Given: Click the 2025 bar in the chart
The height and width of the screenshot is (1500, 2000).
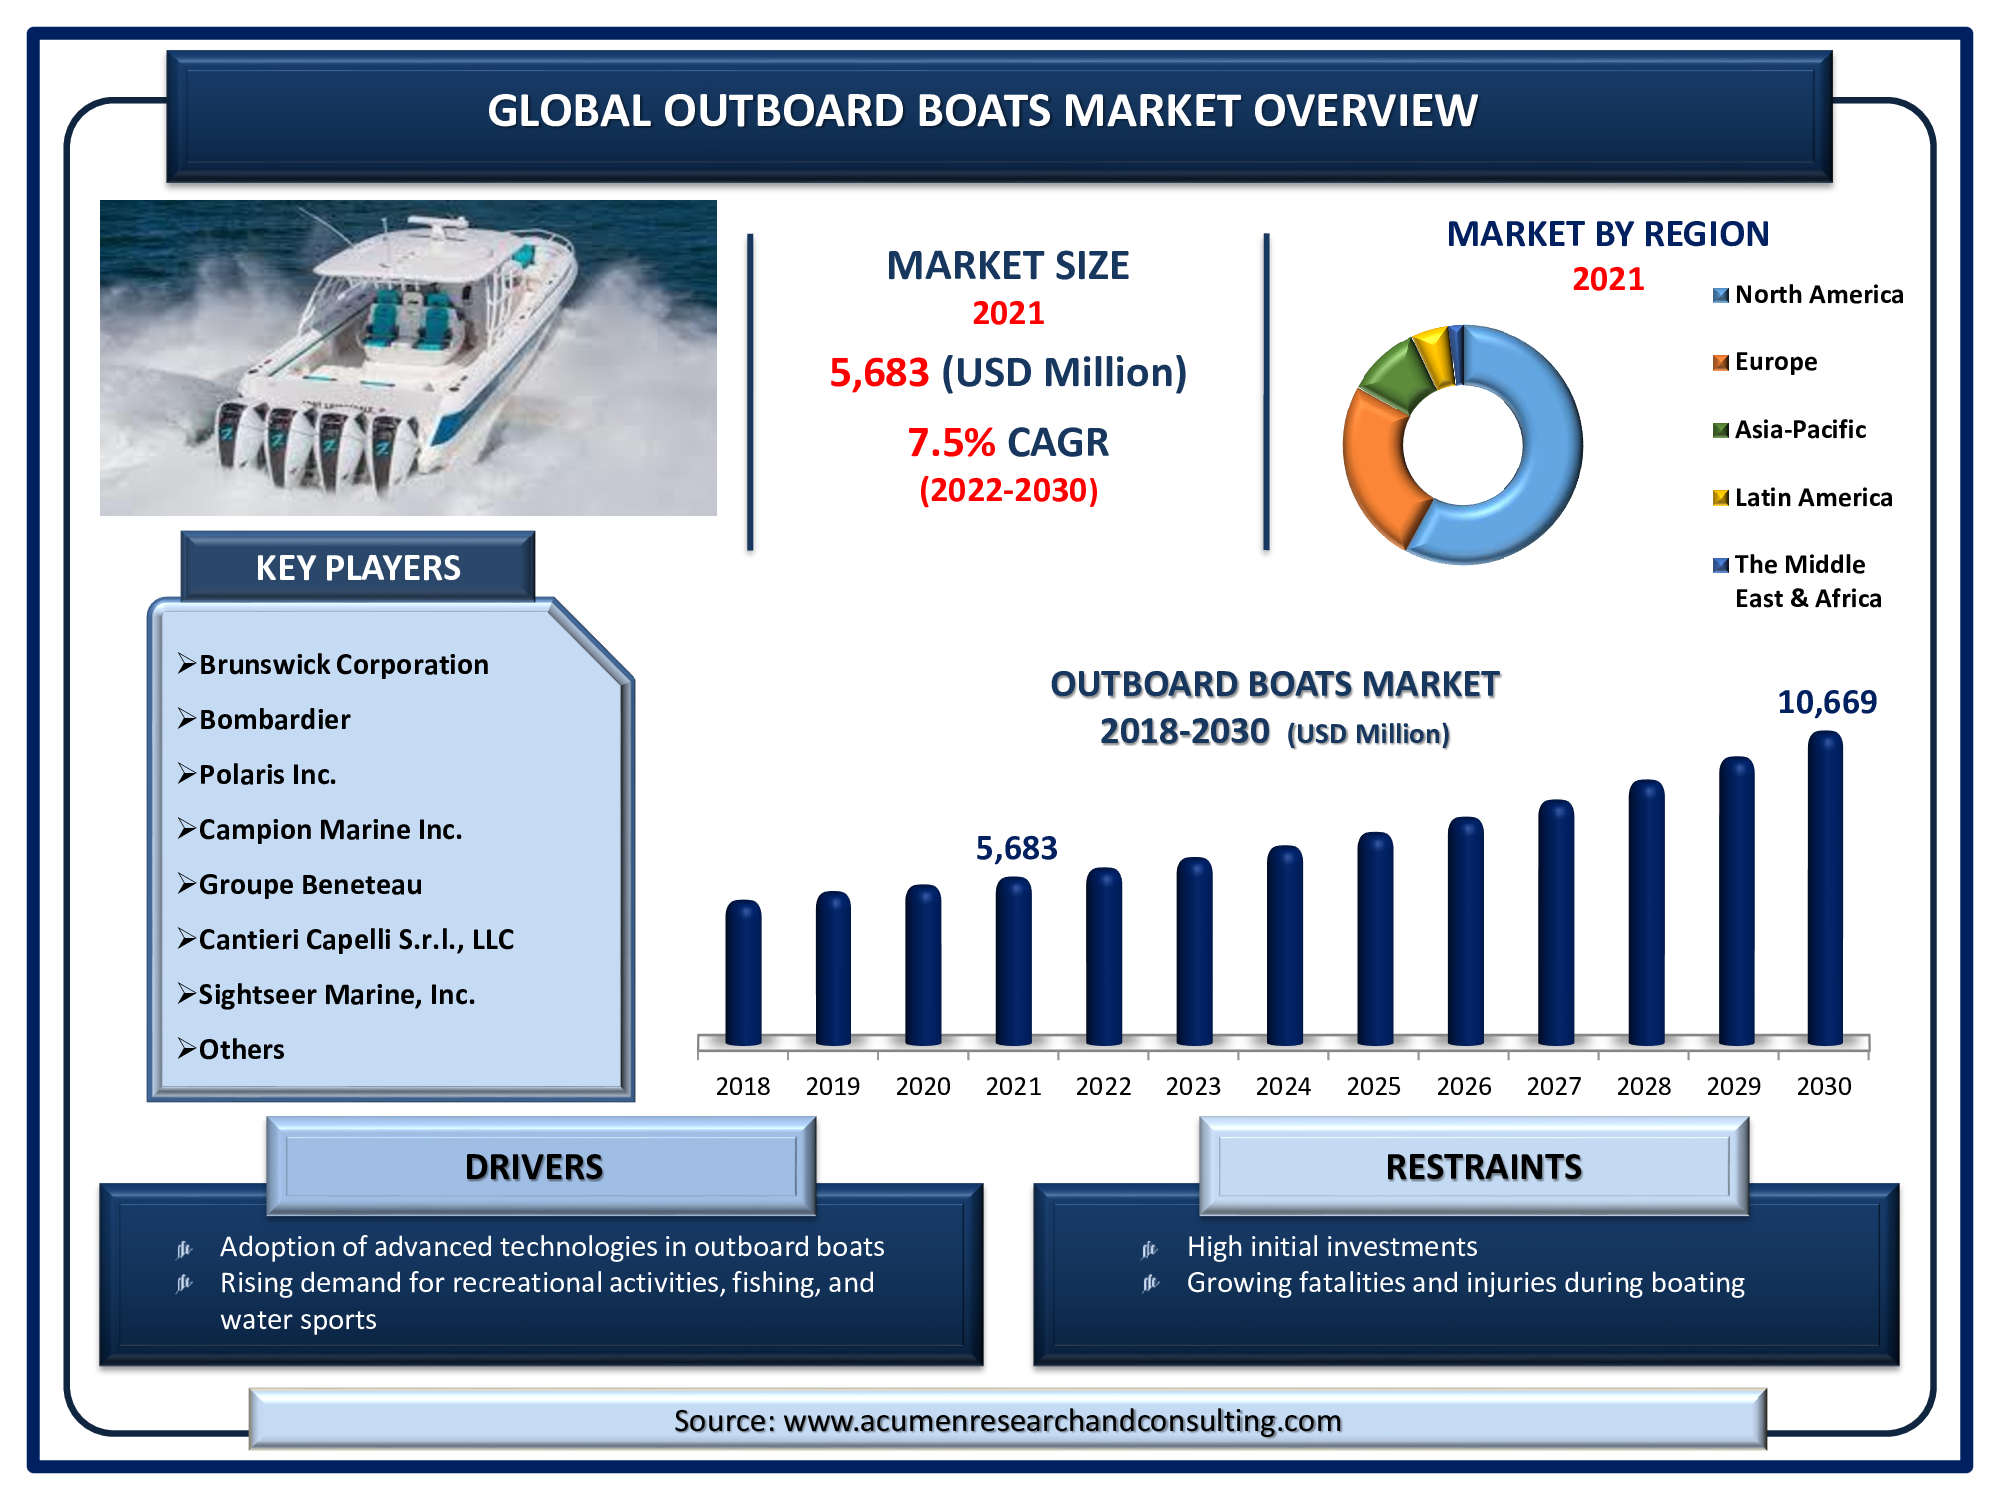Looking at the screenshot, I should [1375, 939].
